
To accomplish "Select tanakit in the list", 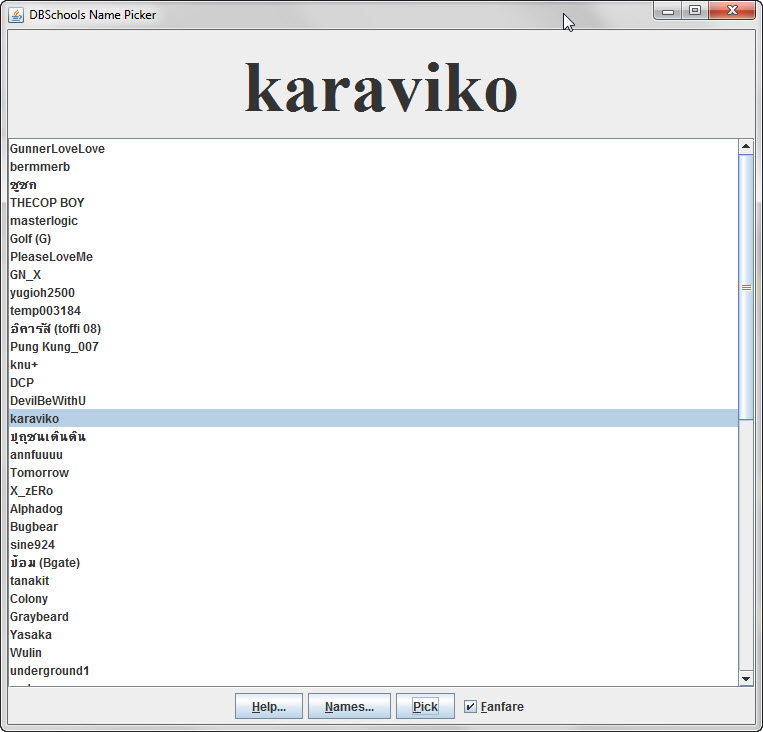I will tap(373, 581).
